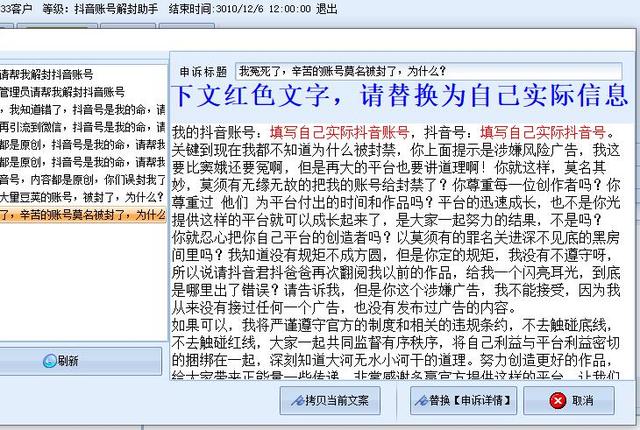Click the 替换【申诉详情】 button
Viewport: 640px width, 430px height.
[x=463, y=401]
